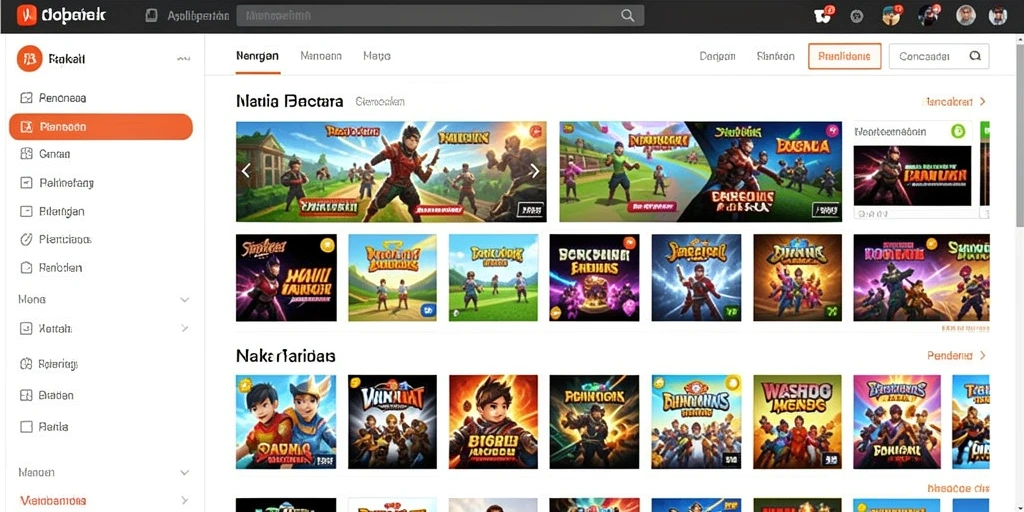Click the previous arrow on the first banner
The width and height of the screenshot is (1024, 512).
pyautogui.click(x=246, y=171)
